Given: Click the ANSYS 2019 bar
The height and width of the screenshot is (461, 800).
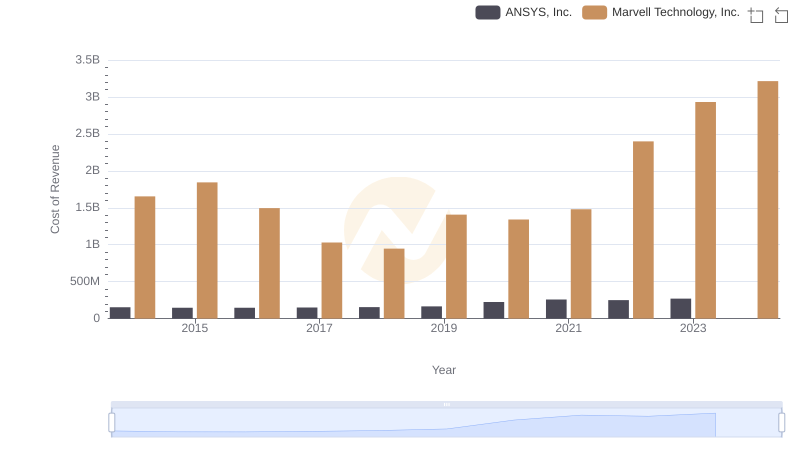Looking at the screenshot, I should tap(431, 312).
